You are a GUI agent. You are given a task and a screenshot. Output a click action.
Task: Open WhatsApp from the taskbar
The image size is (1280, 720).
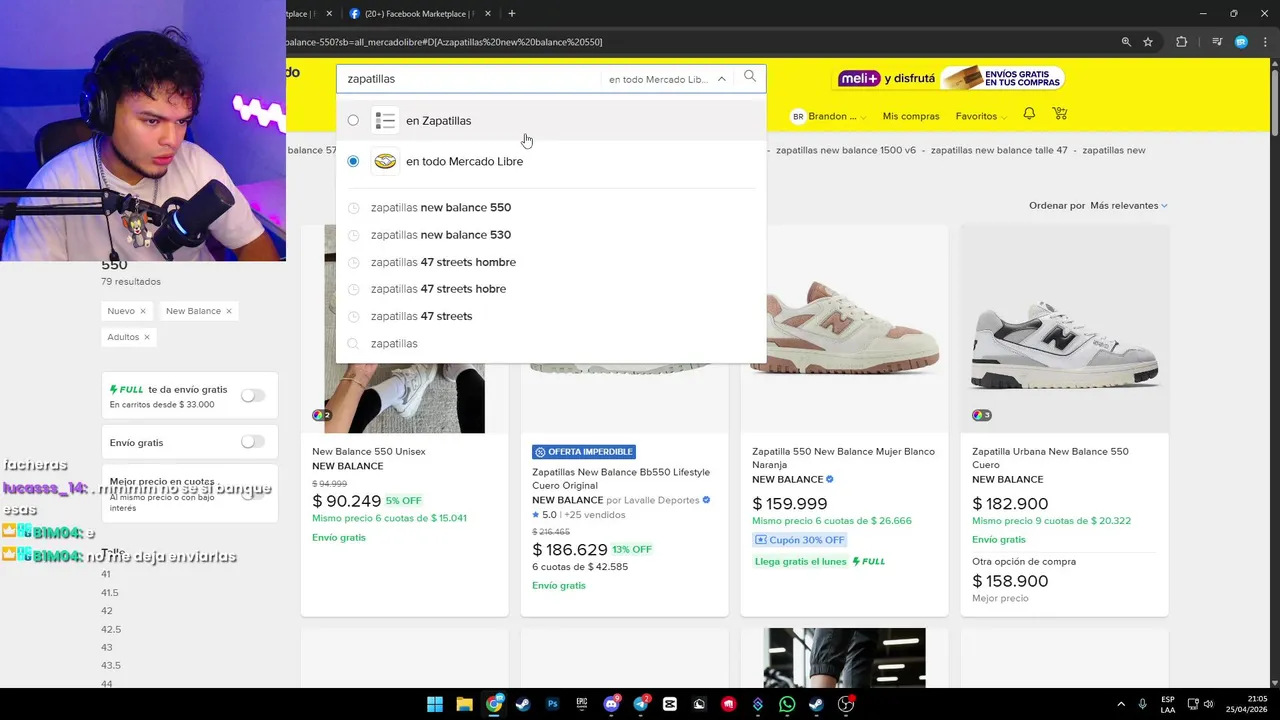787,704
